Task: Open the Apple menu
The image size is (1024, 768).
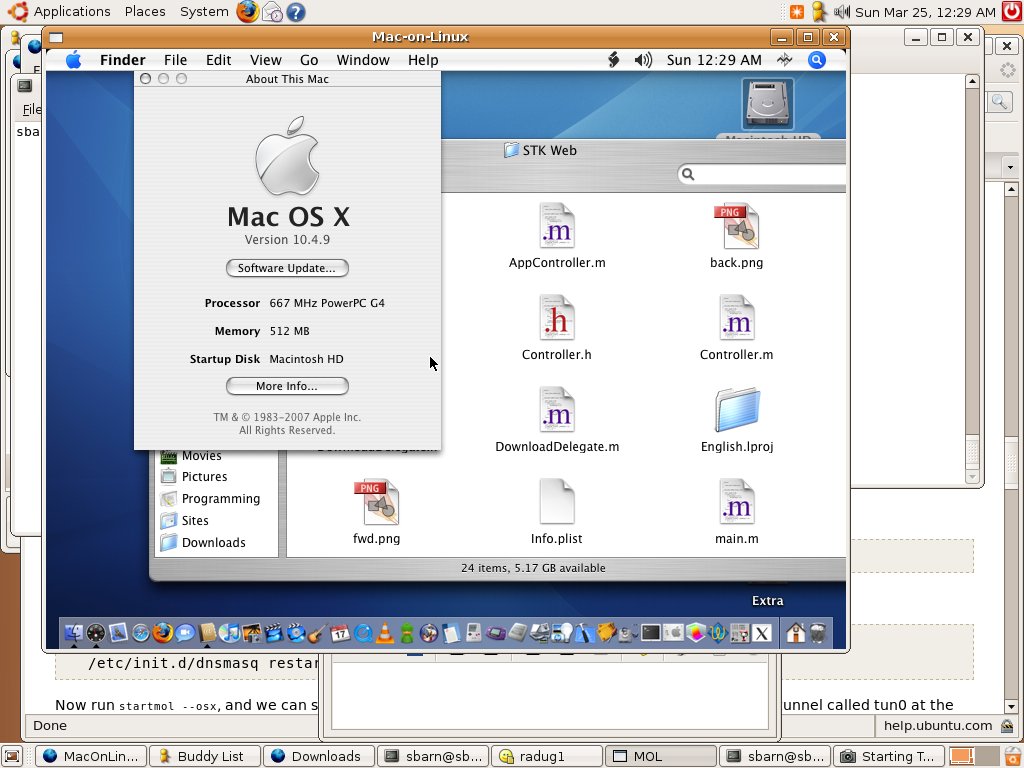Action: point(74,60)
